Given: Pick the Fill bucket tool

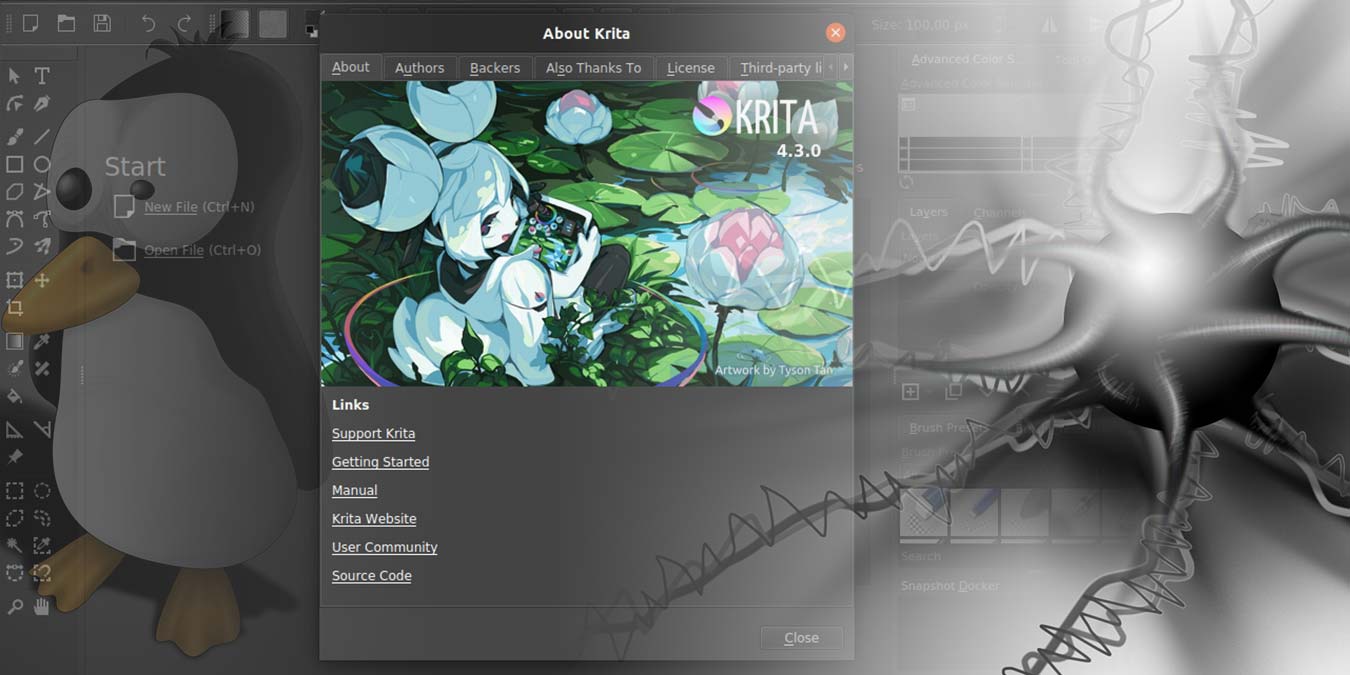Looking at the screenshot, I should point(15,396).
